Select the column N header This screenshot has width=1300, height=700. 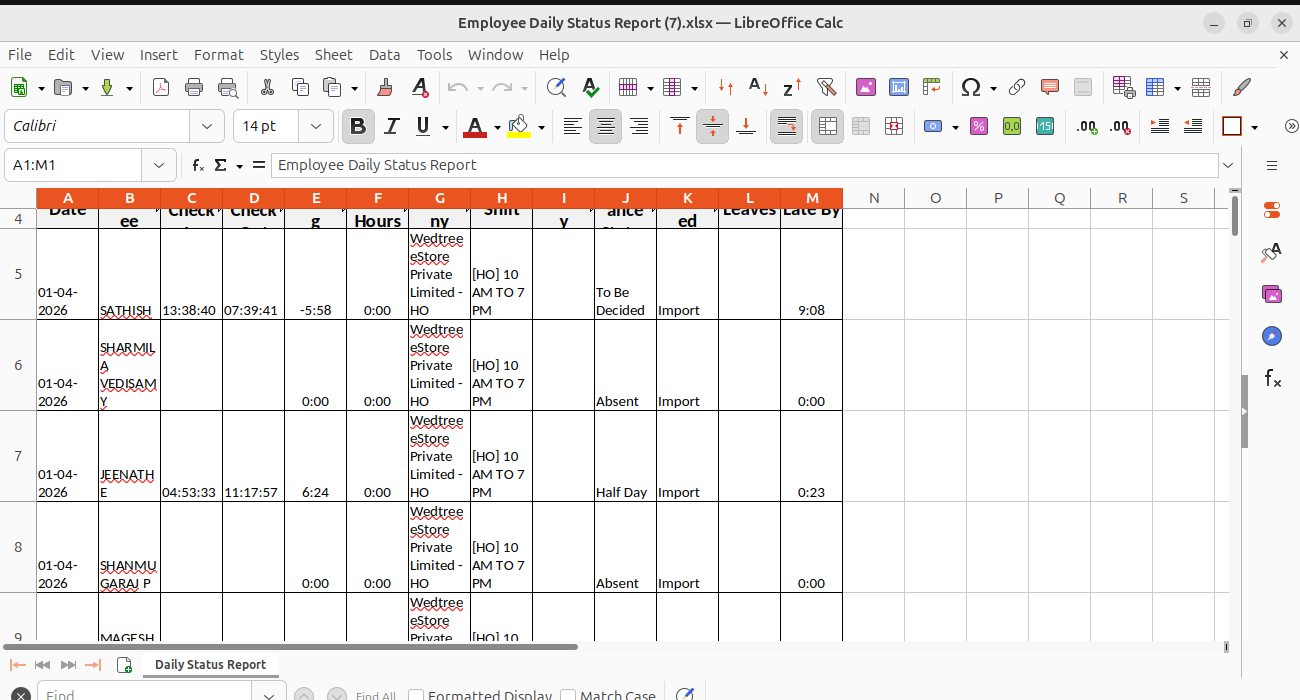pos(873,198)
